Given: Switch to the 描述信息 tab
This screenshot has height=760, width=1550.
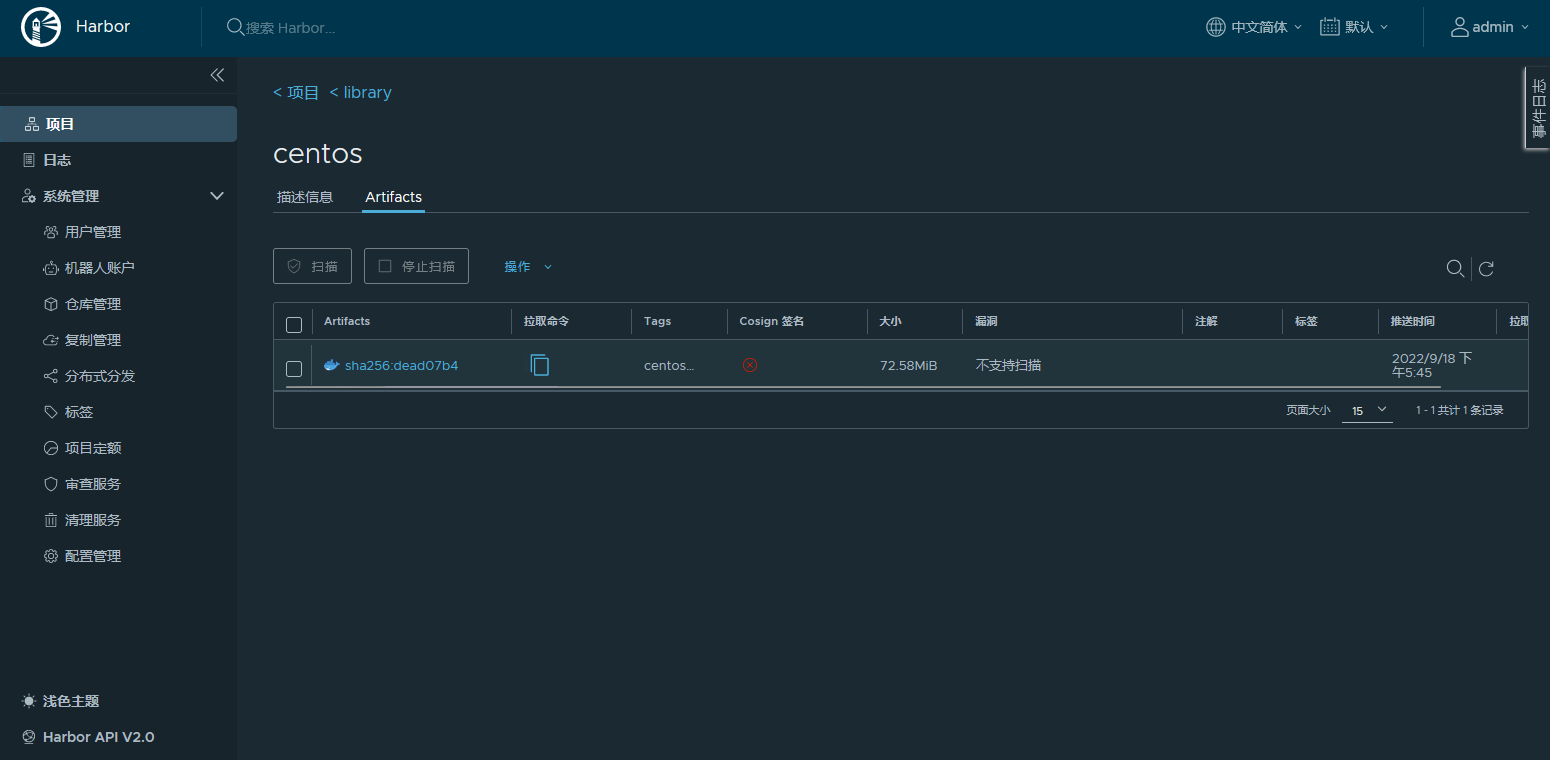Looking at the screenshot, I should click(x=305, y=197).
